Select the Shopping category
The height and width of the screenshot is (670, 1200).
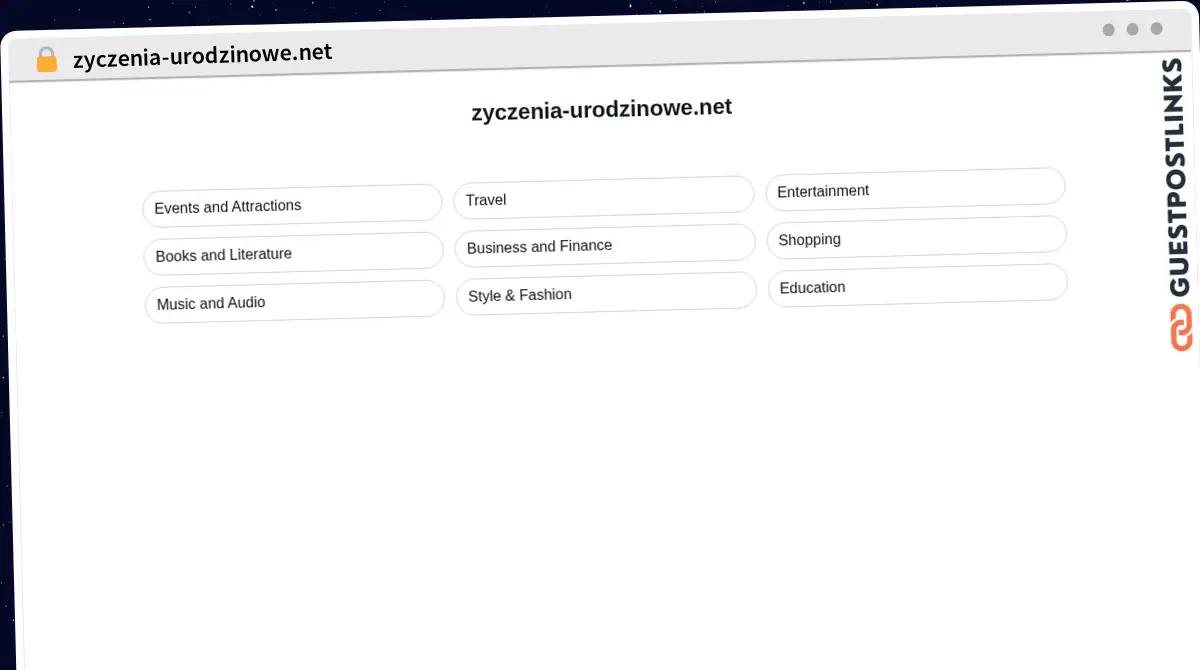(x=916, y=238)
